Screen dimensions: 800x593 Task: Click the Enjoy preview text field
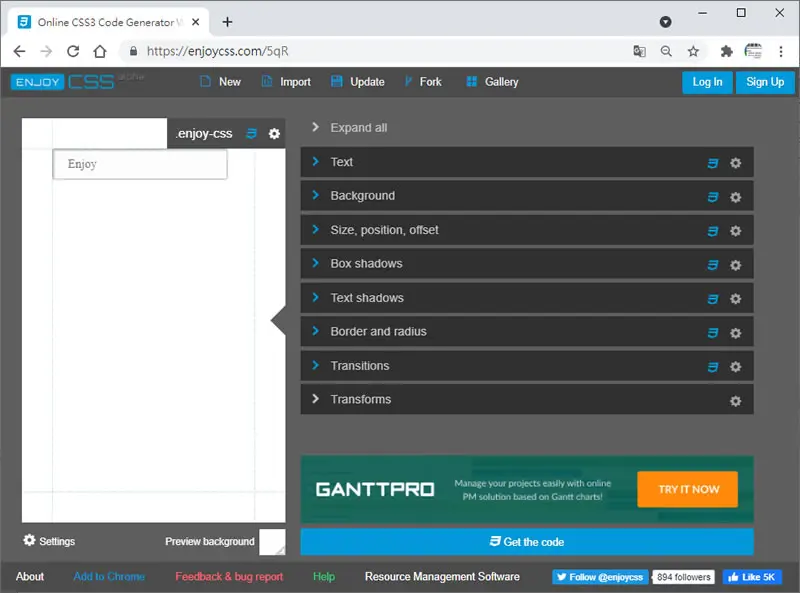pos(140,164)
